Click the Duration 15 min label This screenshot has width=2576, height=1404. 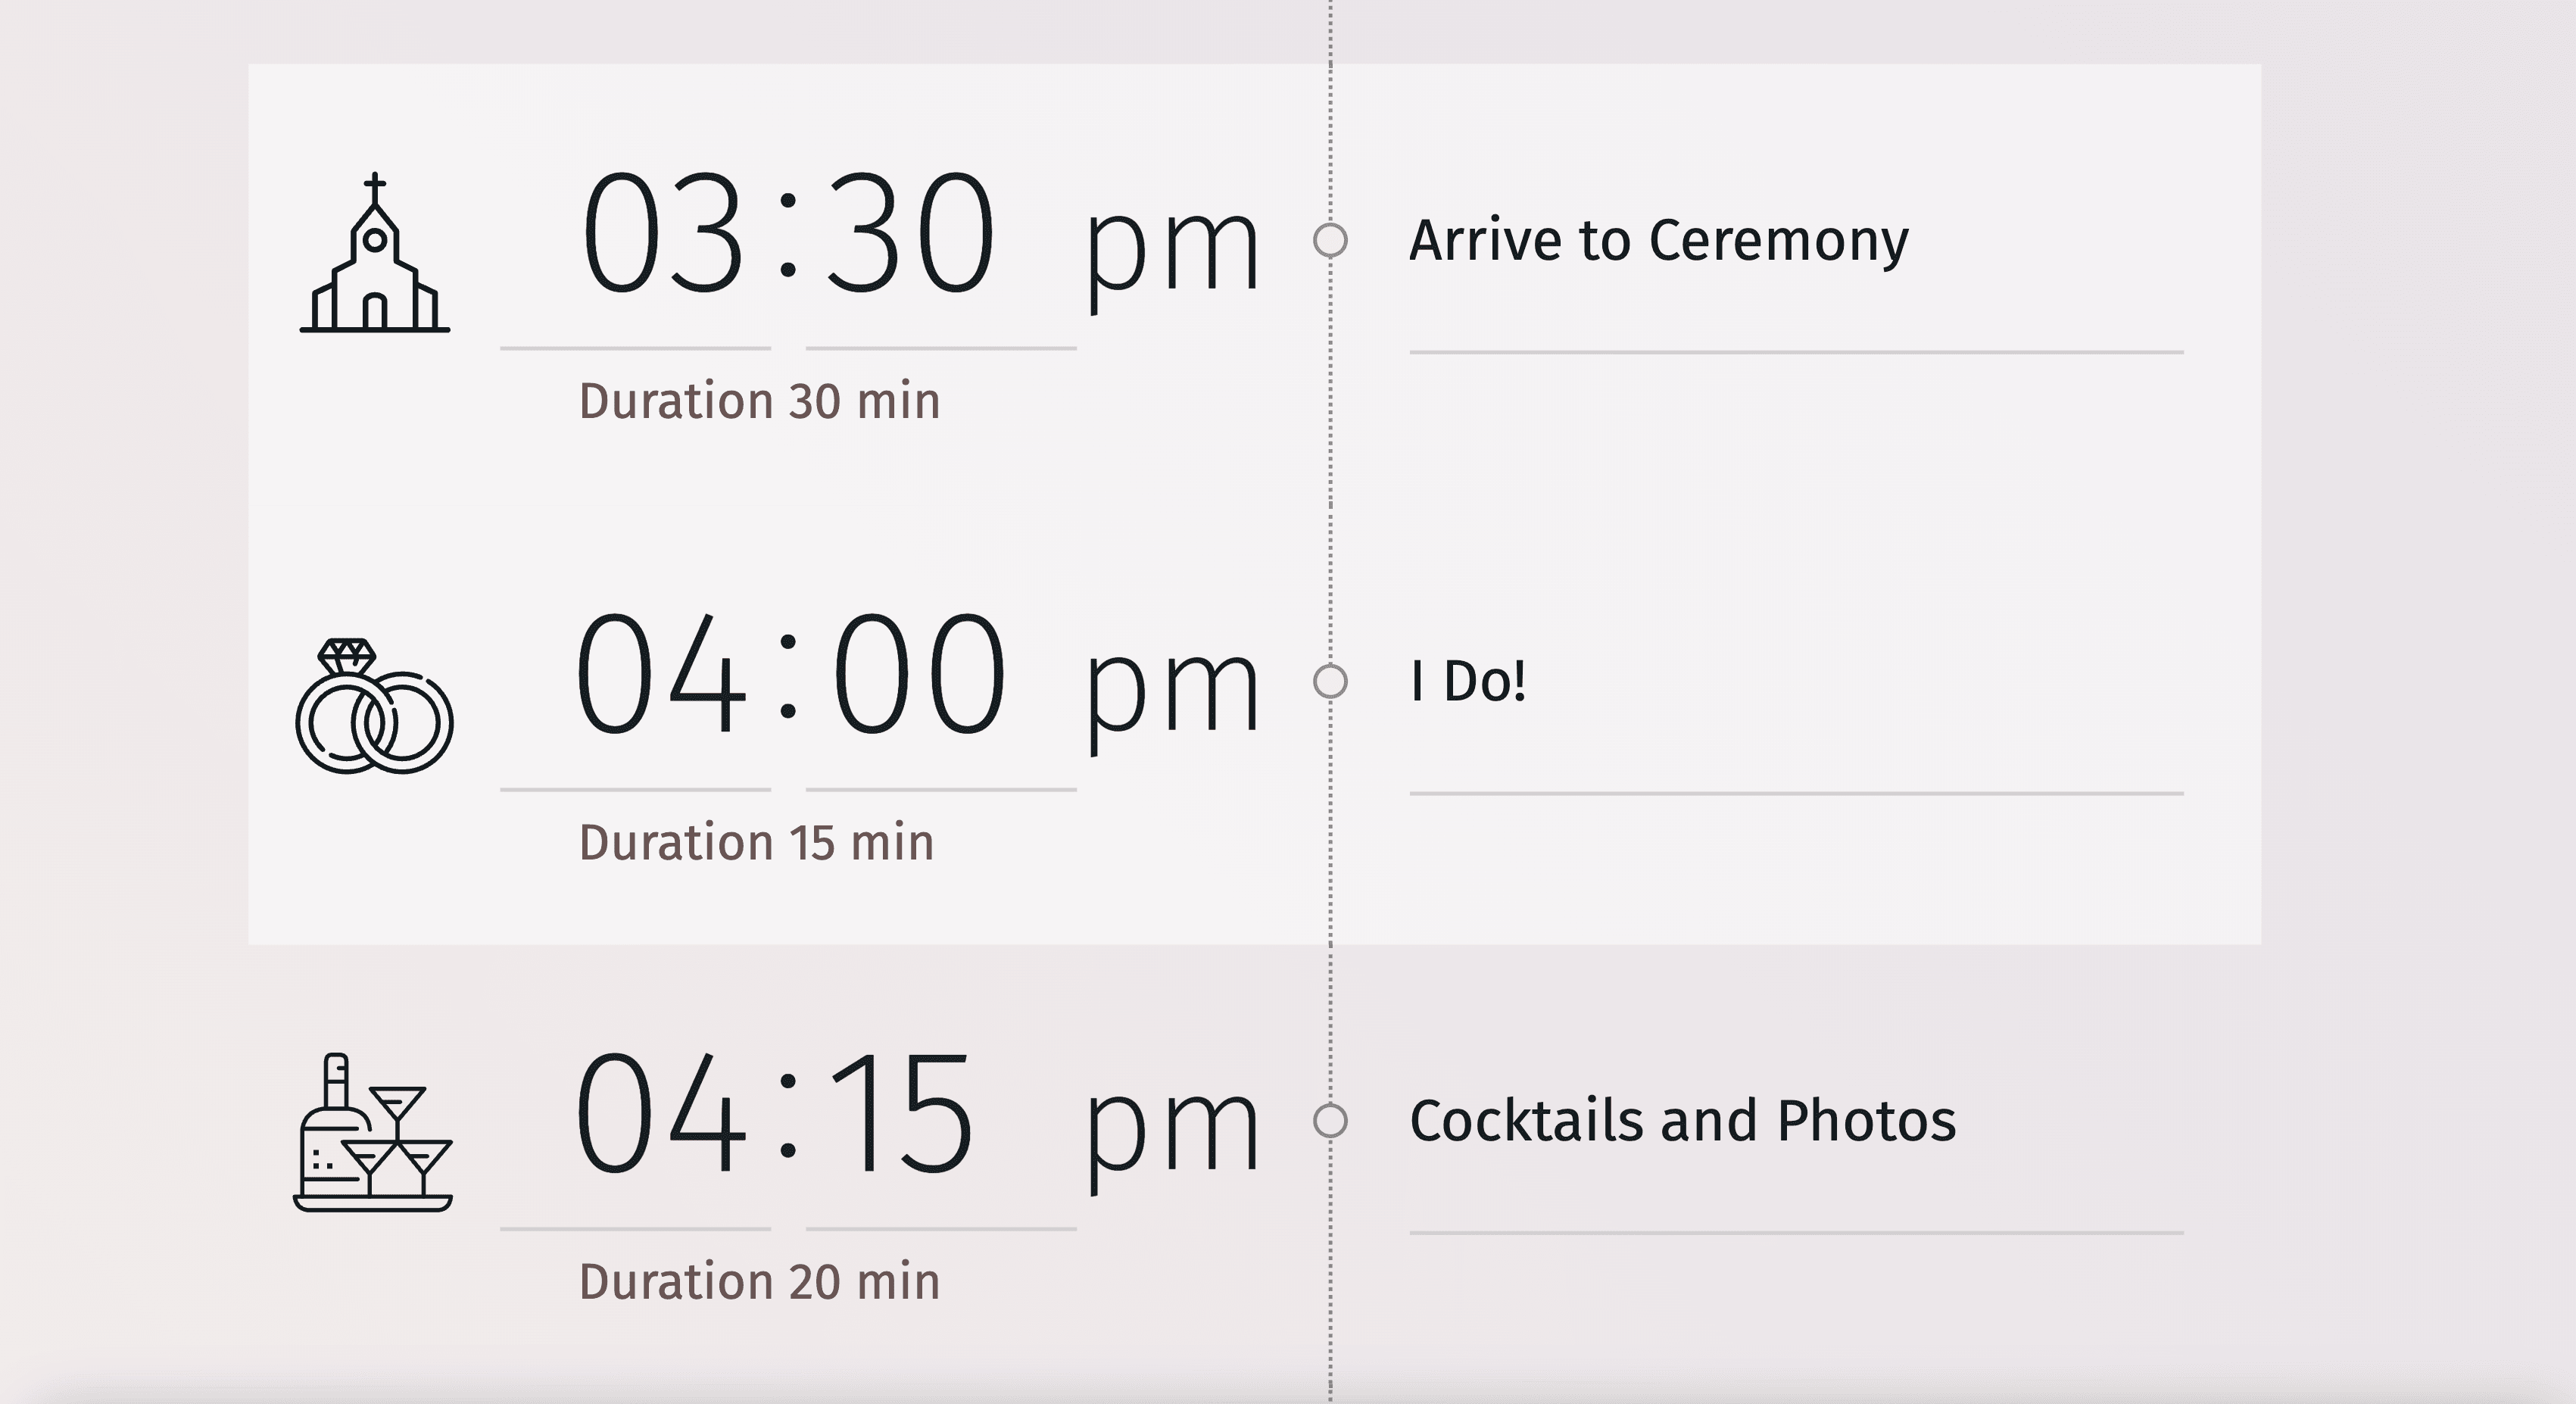click(756, 843)
